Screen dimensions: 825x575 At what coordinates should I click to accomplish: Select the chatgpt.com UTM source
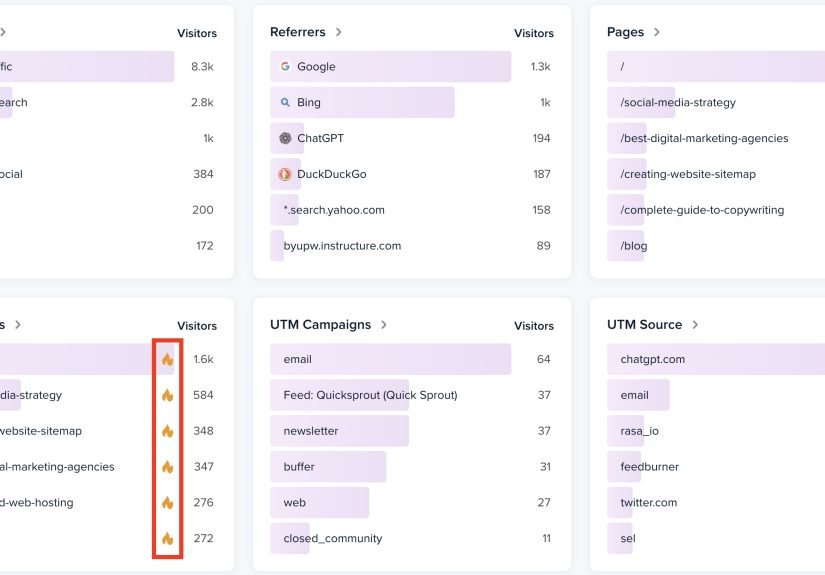pyautogui.click(x=716, y=359)
